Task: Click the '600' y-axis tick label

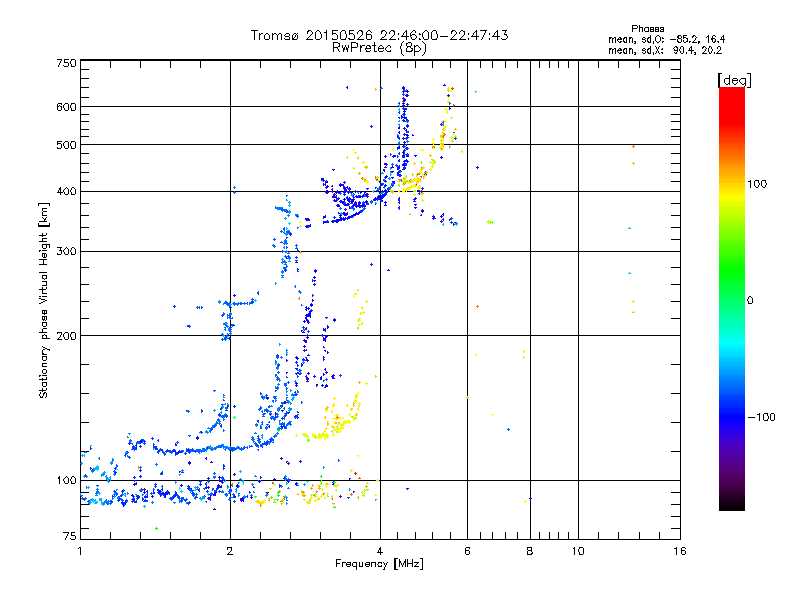Action: point(66,107)
